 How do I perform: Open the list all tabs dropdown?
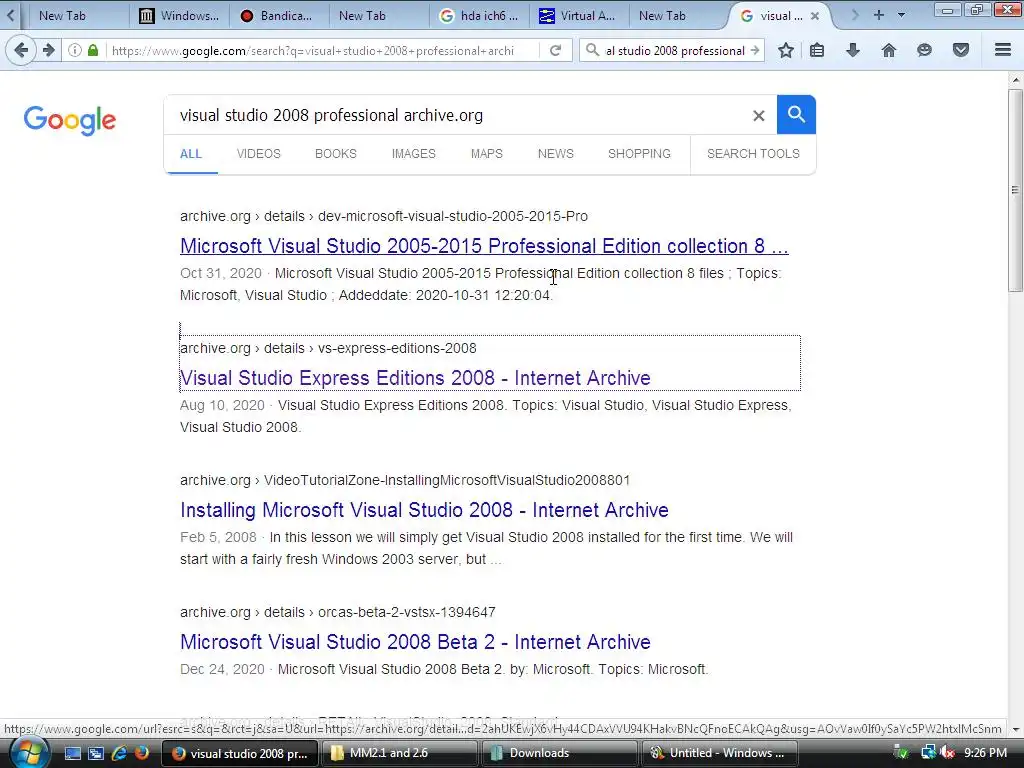tap(901, 15)
